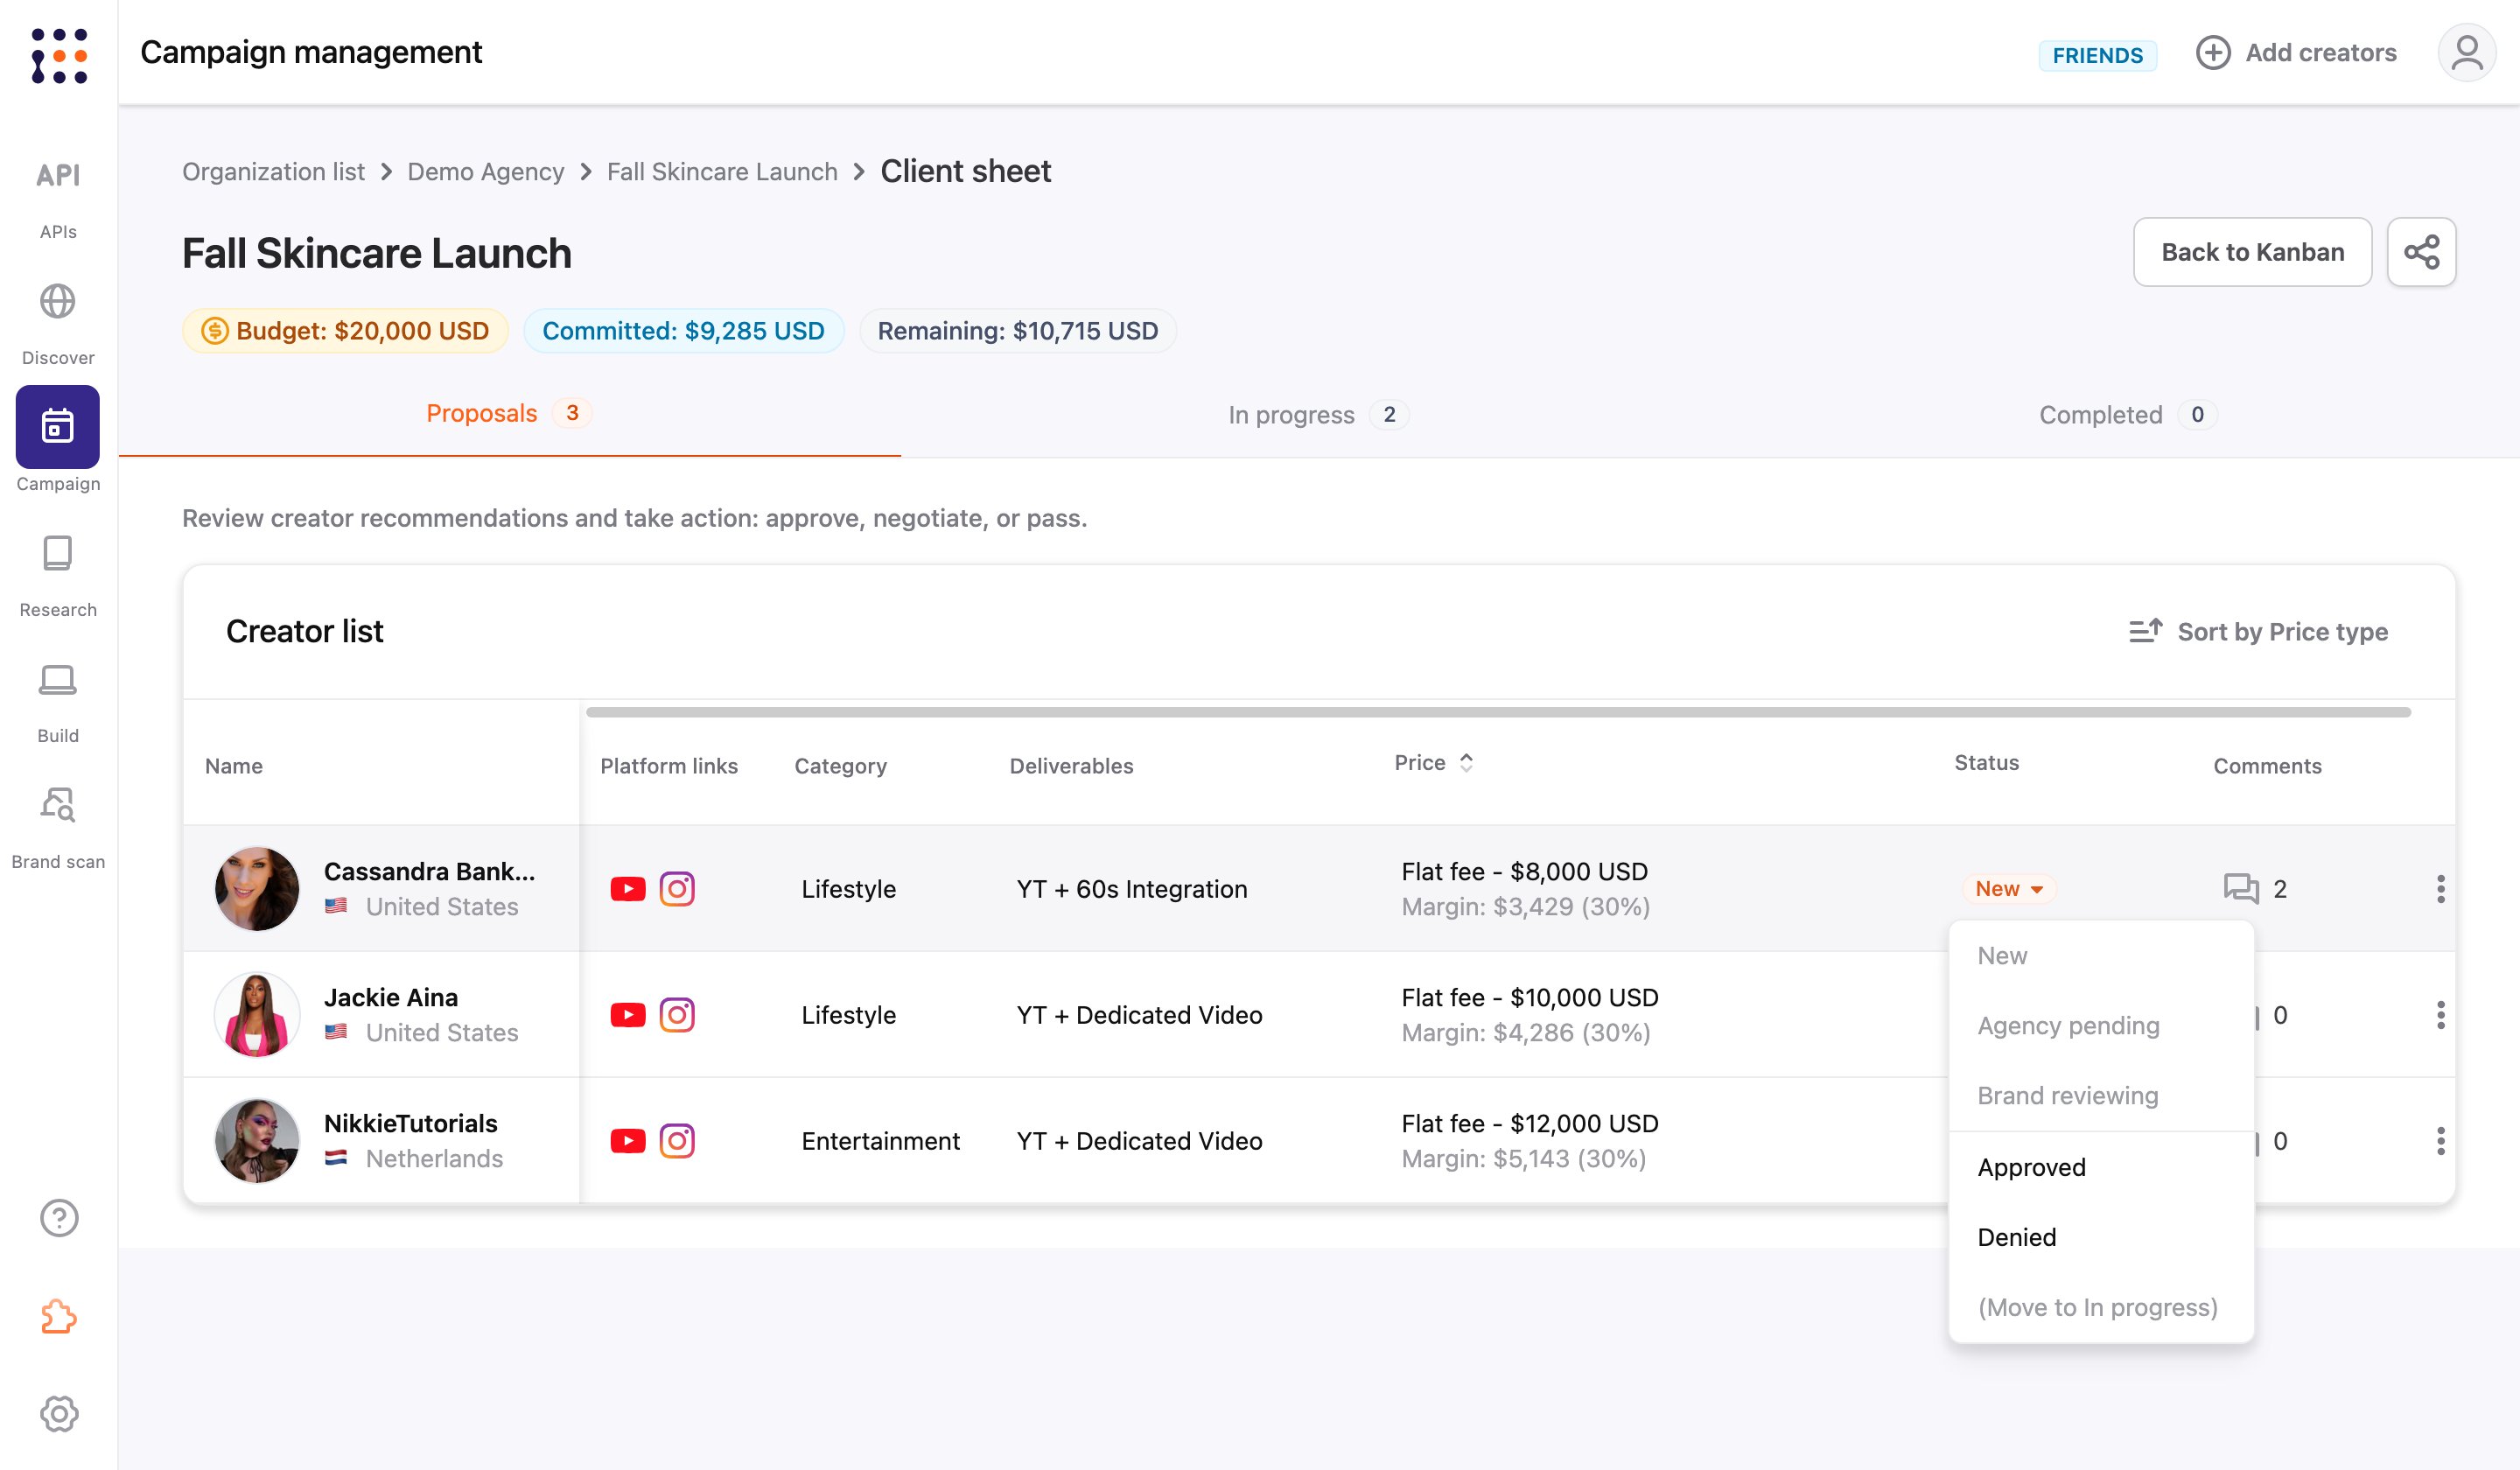Click the table horizontal scrollbar
2520x1470 pixels.
(x=1498, y=712)
